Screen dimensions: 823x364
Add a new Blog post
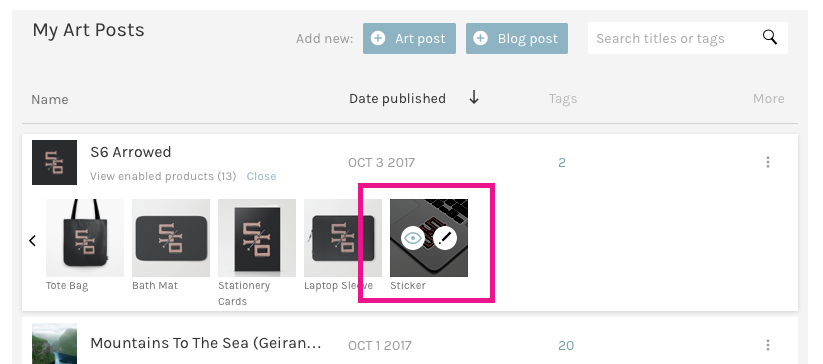coord(516,38)
